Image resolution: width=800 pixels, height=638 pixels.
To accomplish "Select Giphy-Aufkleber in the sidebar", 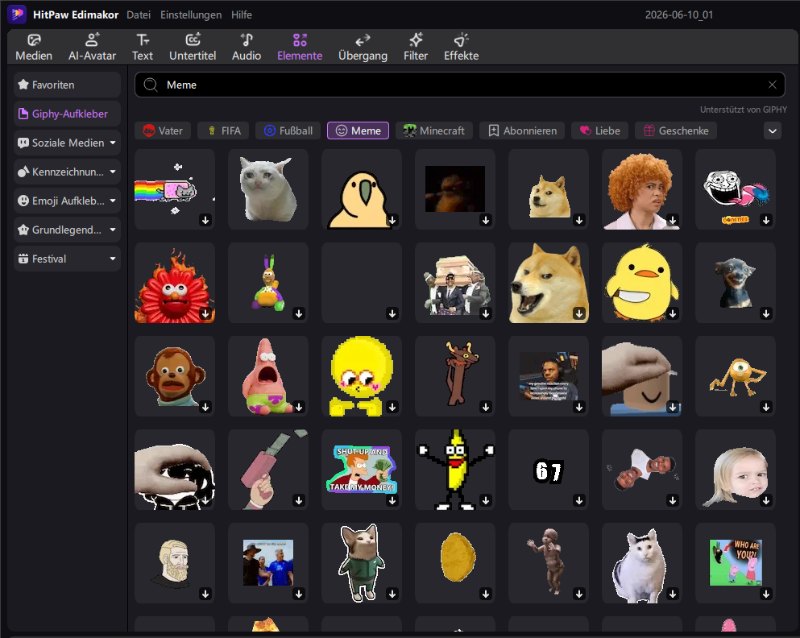I will pos(67,114).
